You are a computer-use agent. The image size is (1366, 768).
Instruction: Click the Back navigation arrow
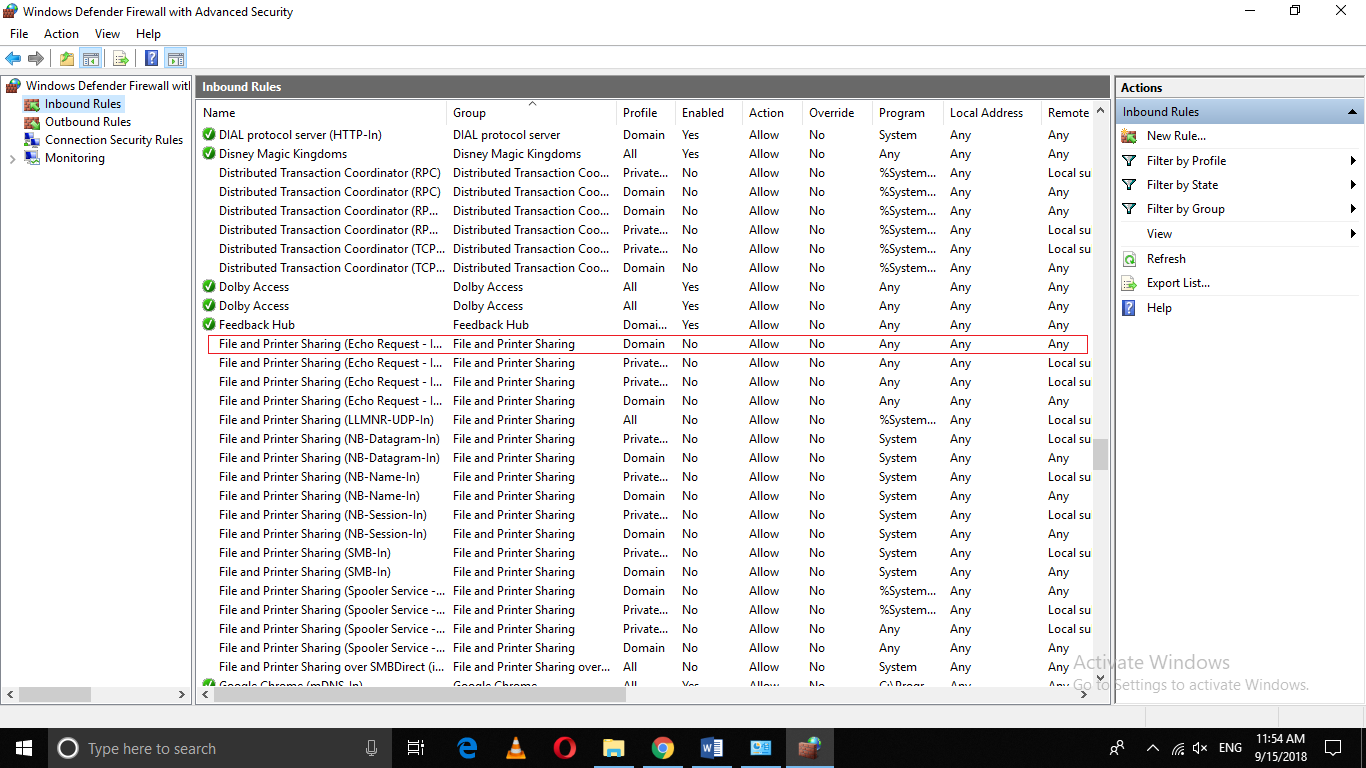(13, 58)
